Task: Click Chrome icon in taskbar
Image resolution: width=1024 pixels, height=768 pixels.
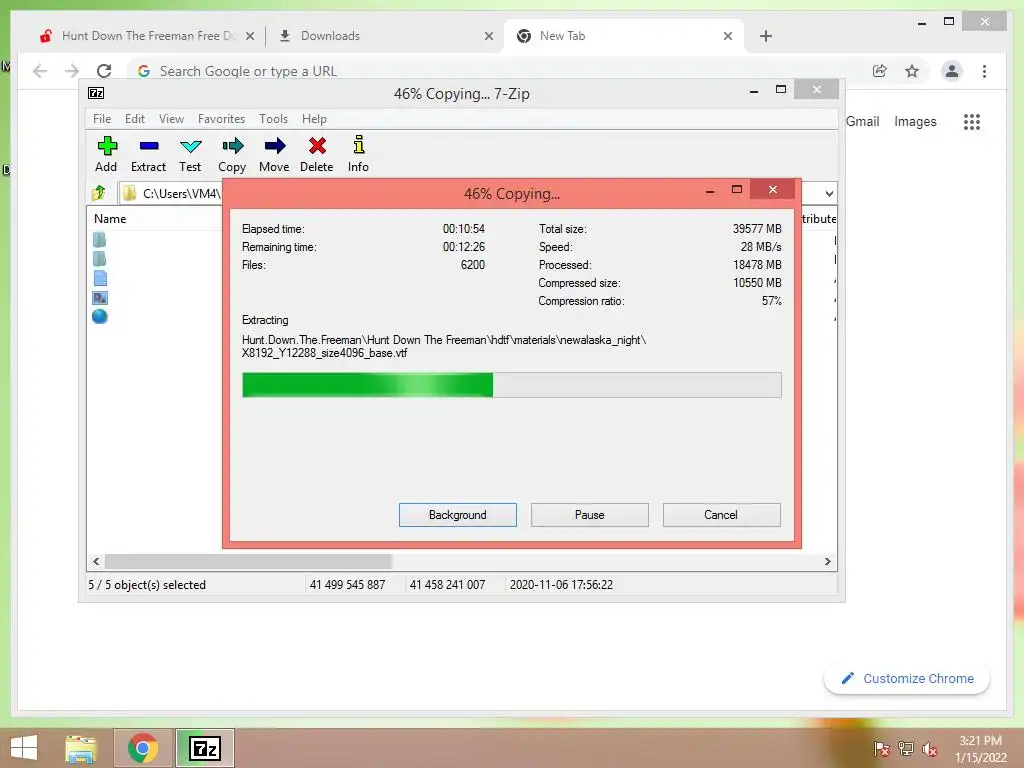Action: coord(143,748)
